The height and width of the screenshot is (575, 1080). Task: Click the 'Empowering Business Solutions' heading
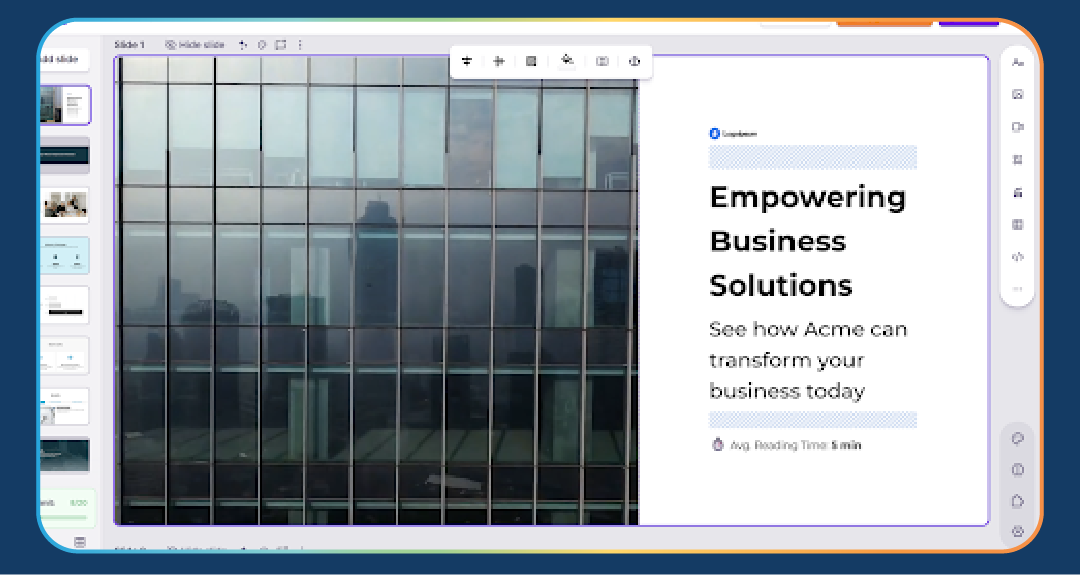808,241
